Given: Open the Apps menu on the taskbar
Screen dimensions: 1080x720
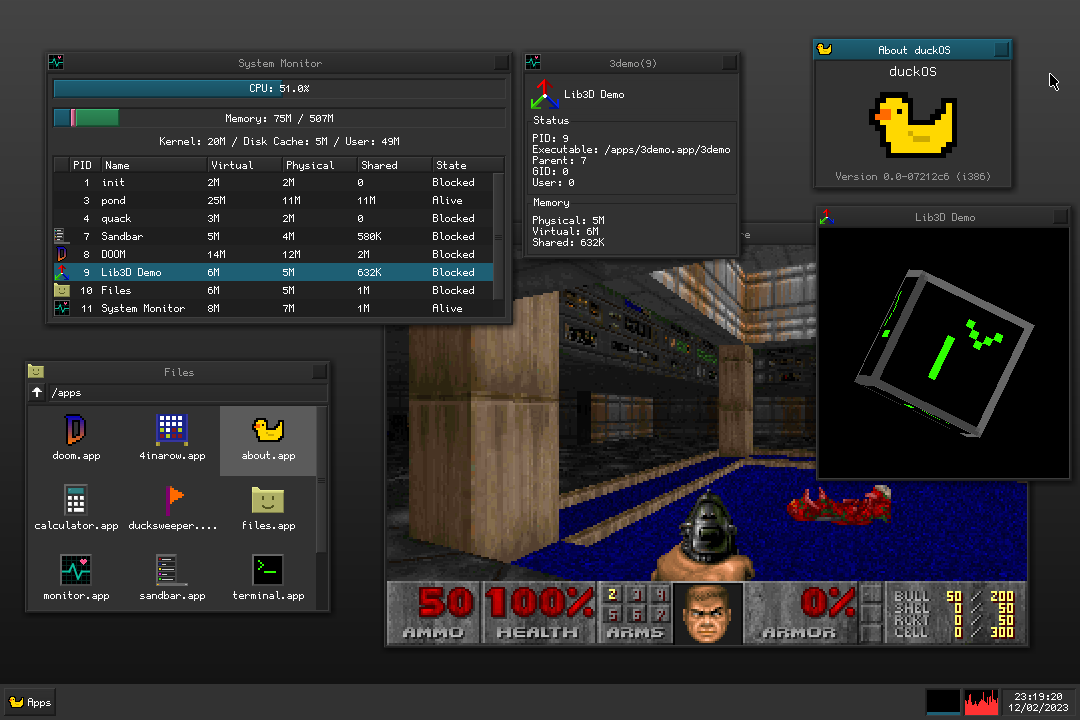Looking at the screenshot, I should pyautogui.click(x=30, y=702).
